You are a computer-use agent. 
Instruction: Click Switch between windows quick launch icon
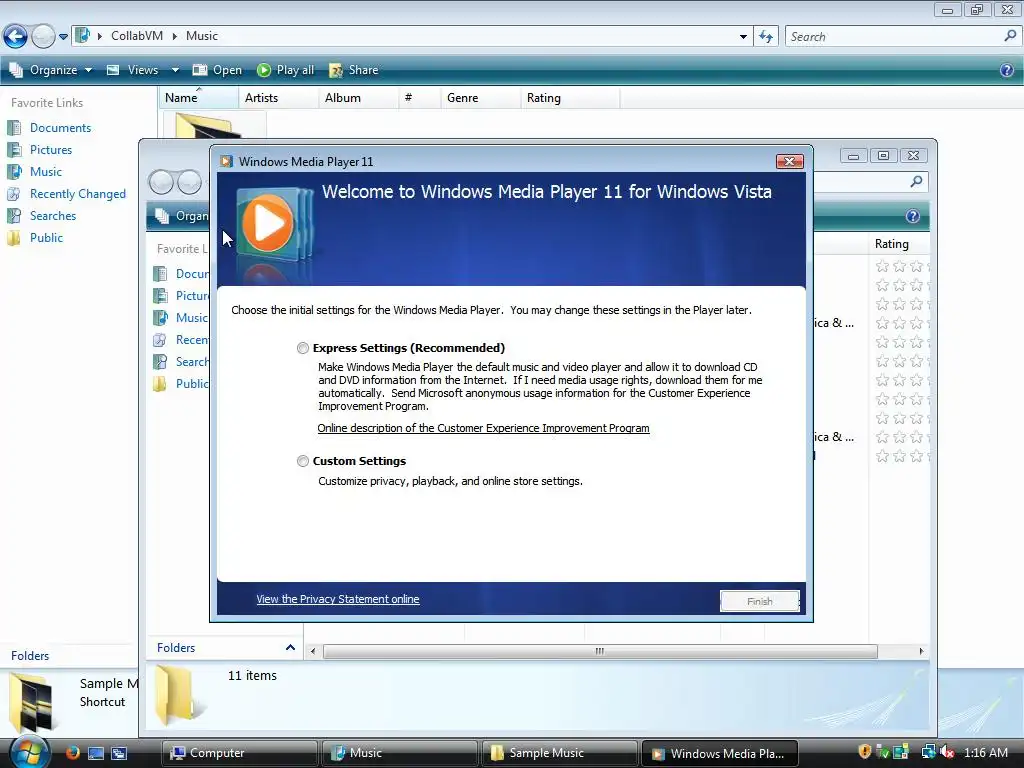pyautogui.click(x=119, y=753)
